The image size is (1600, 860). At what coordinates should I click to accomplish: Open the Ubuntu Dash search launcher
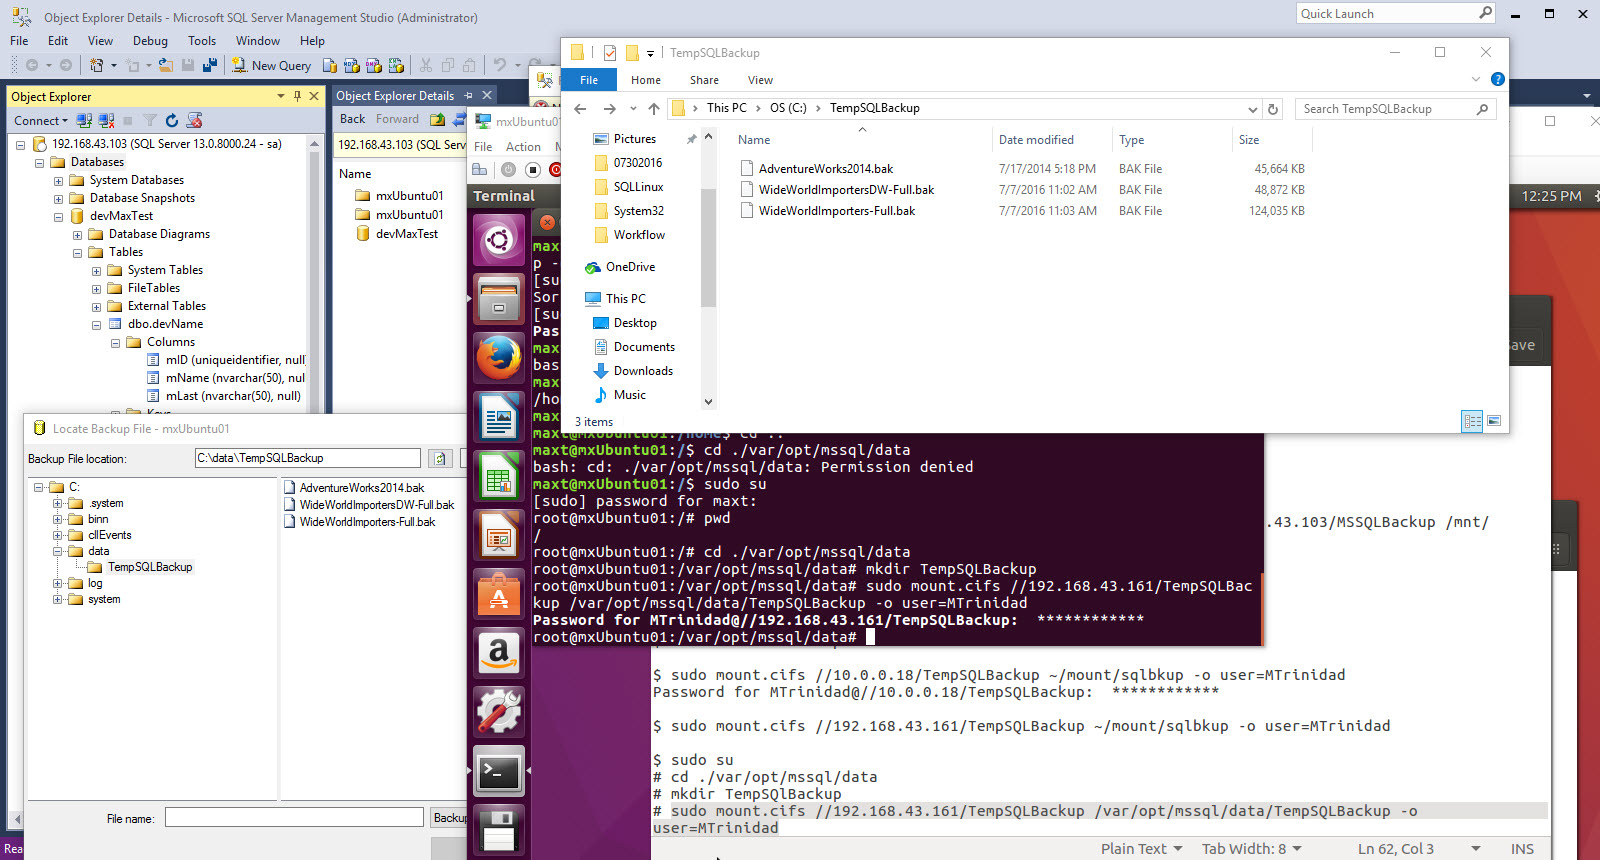[x=499, y=240]
